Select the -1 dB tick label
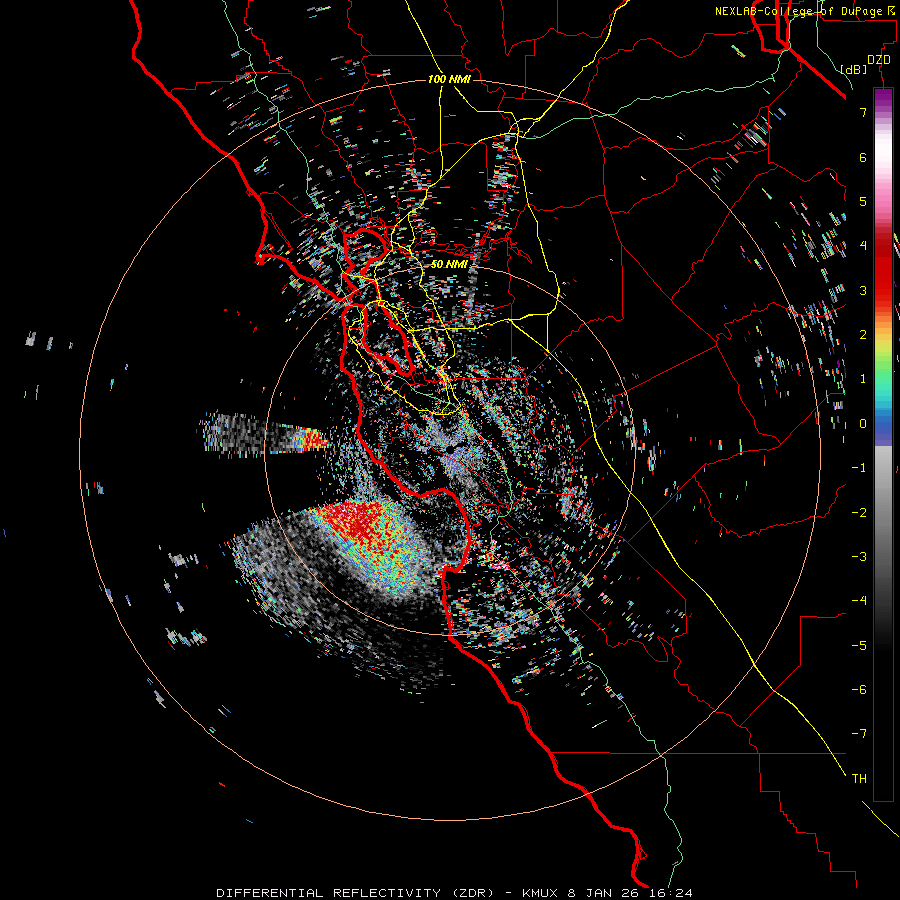This screenshot has height=900, width=900. coord(859,468)
